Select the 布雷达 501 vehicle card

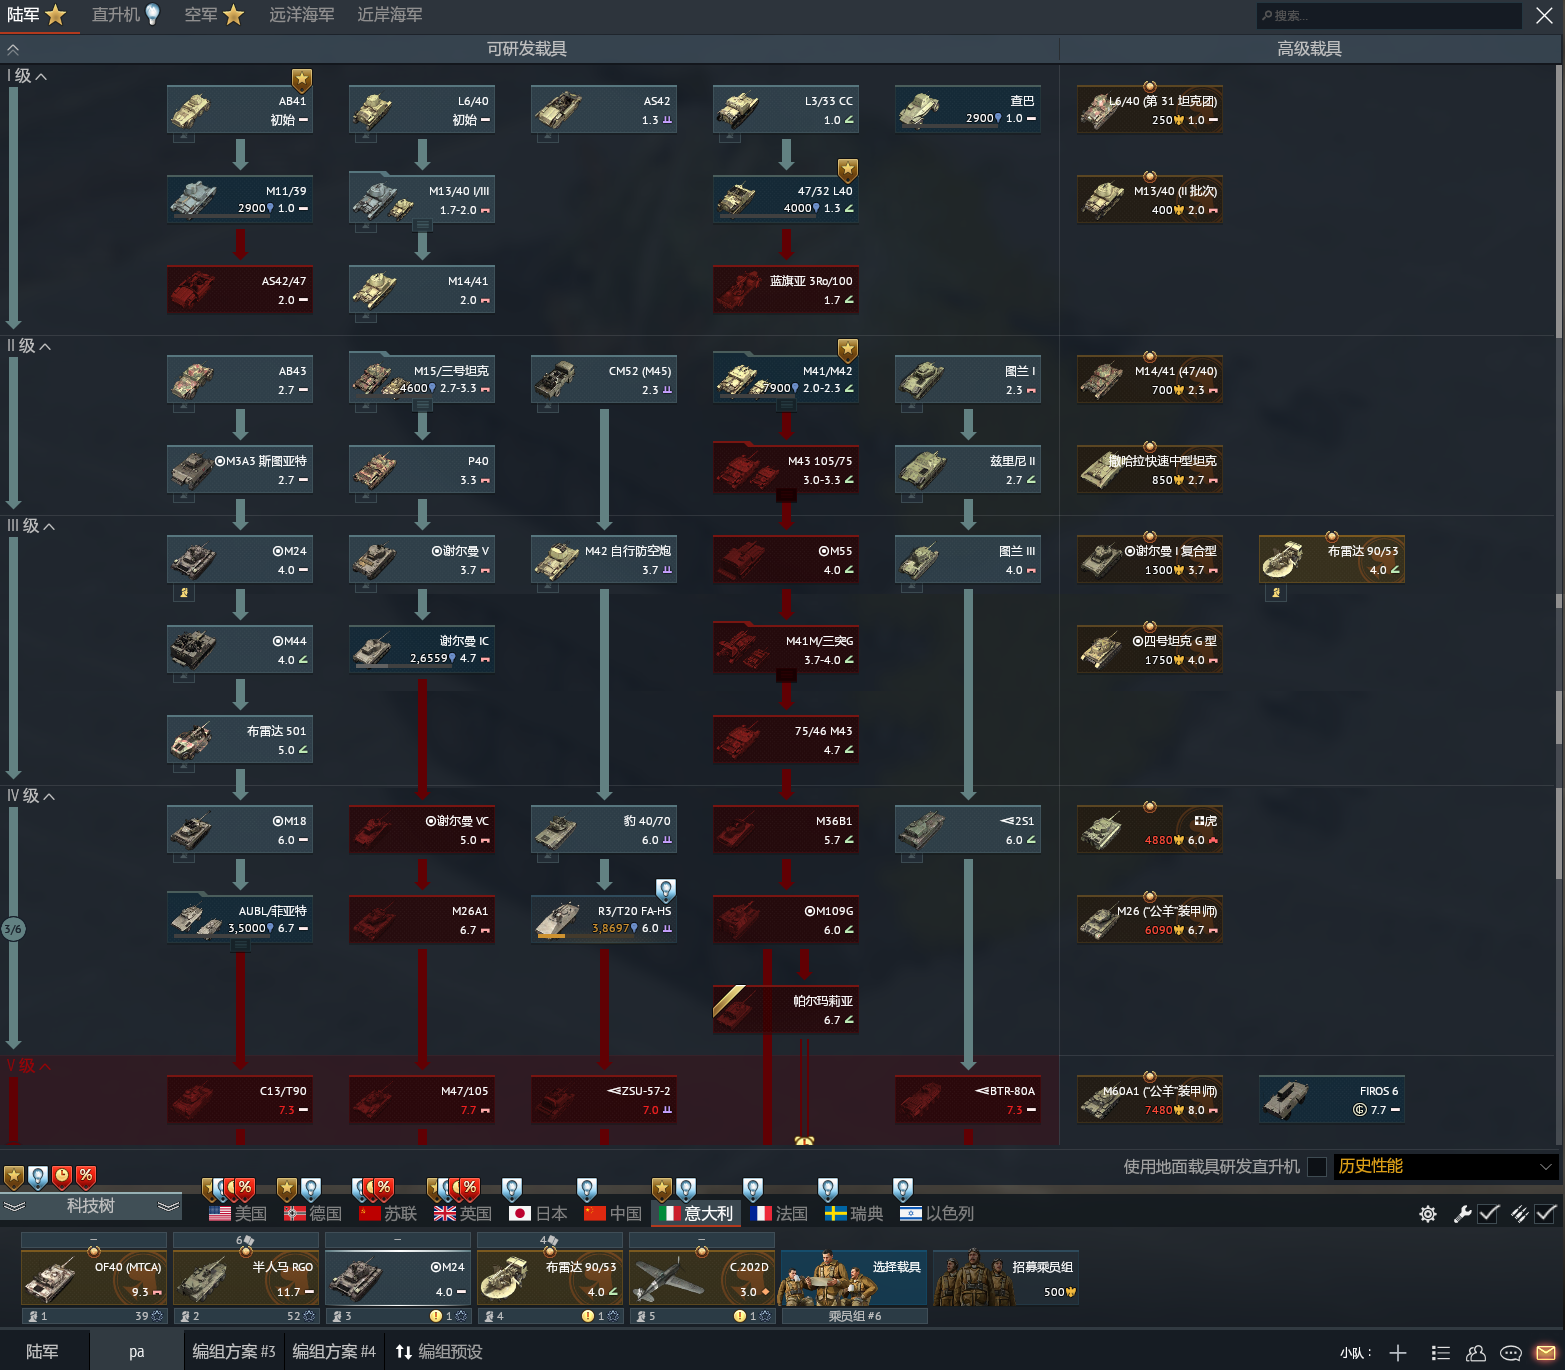click(x=240, y=739)
